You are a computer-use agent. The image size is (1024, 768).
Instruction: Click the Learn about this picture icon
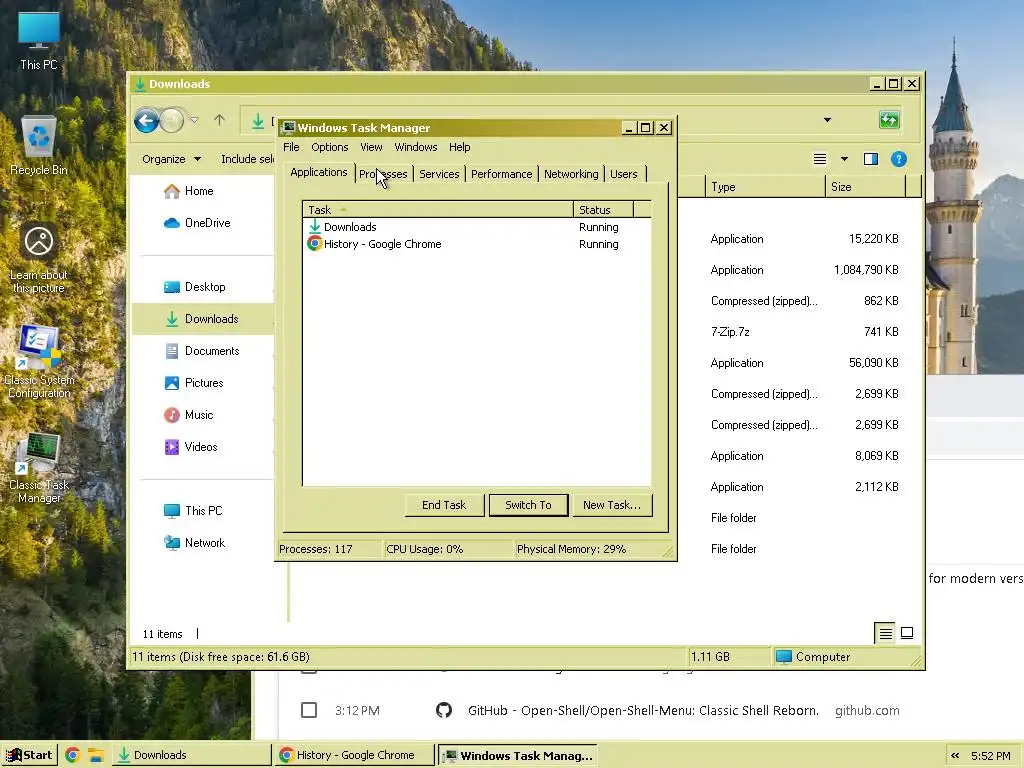coord(39,257)
